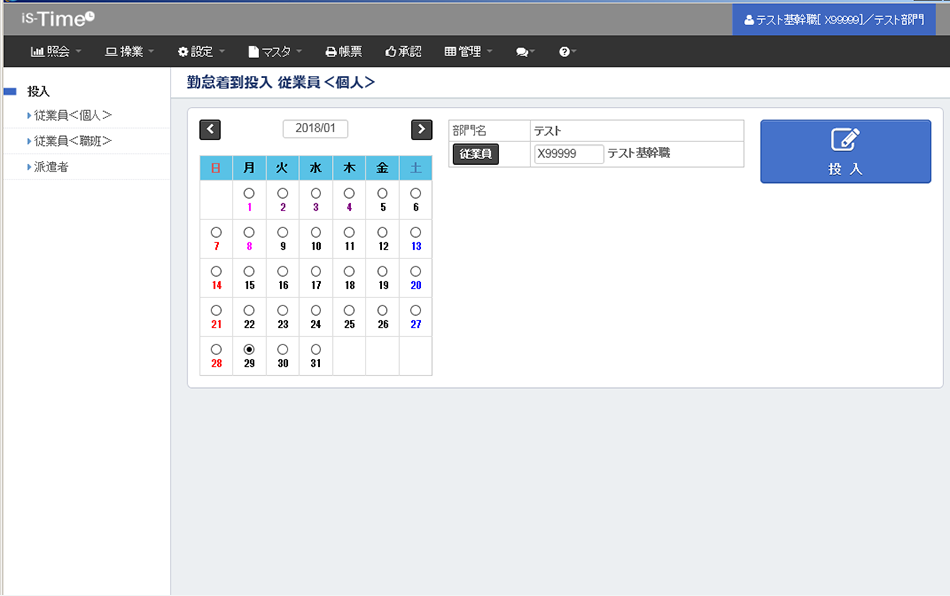Select the radio button for day 15
The height and width of the screenshot is (596, 950).
point(249,272)
